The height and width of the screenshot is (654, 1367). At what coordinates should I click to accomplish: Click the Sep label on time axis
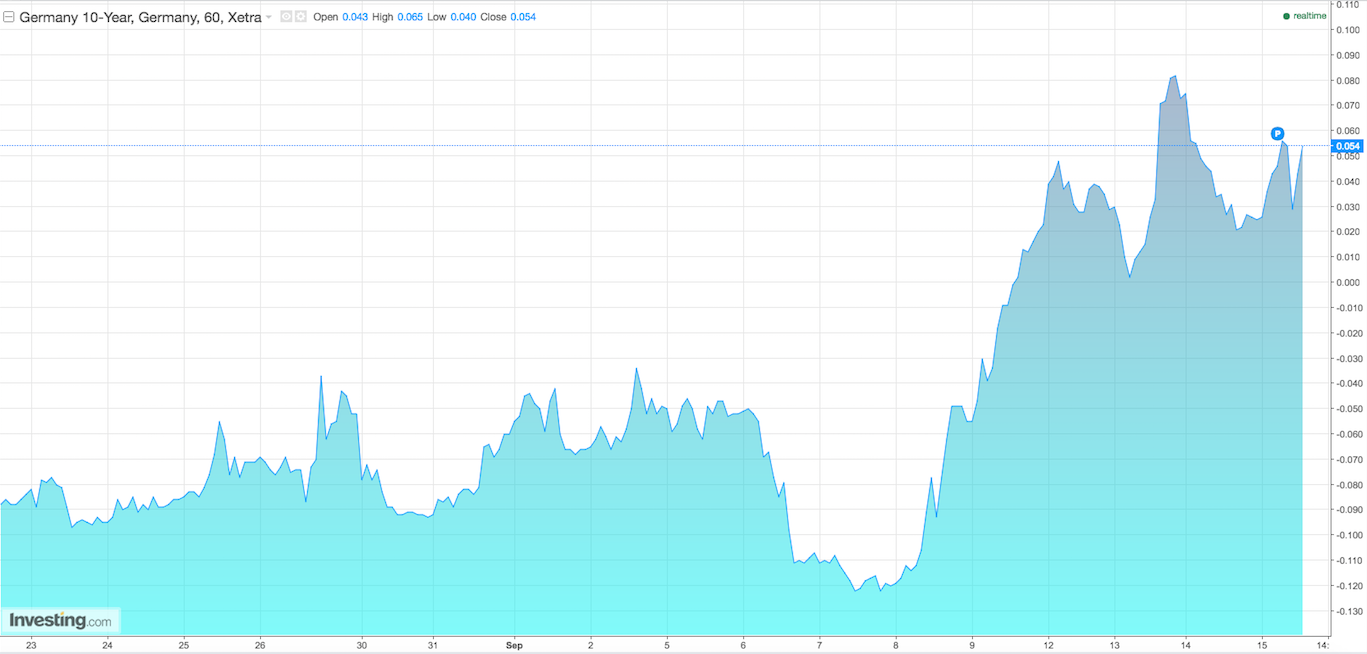(514, 645)
